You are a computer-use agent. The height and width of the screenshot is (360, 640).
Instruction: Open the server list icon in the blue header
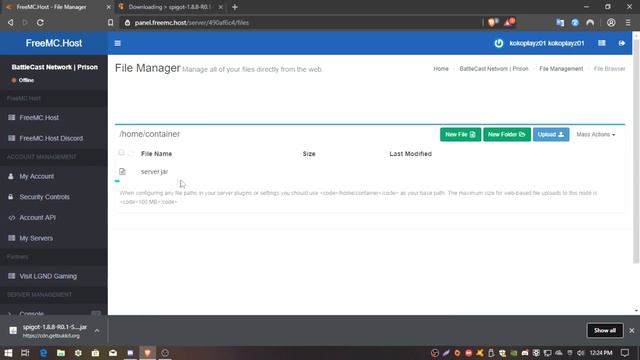pos(602,43)
